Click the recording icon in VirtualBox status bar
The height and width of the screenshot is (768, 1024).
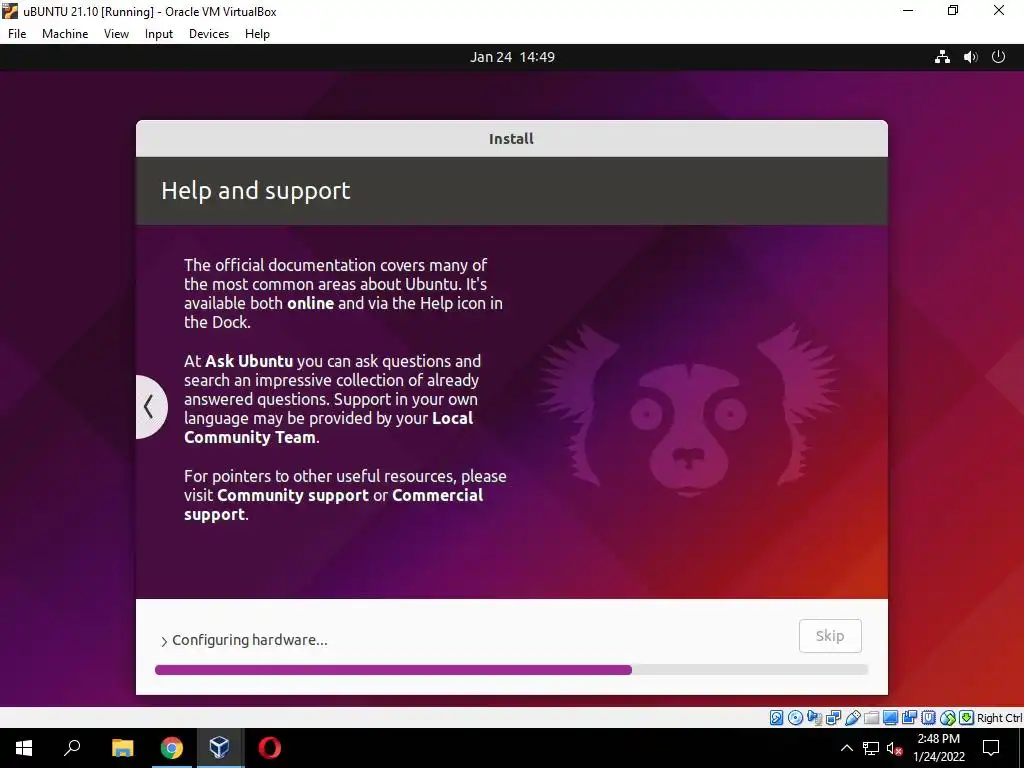(x=909, y=718)
